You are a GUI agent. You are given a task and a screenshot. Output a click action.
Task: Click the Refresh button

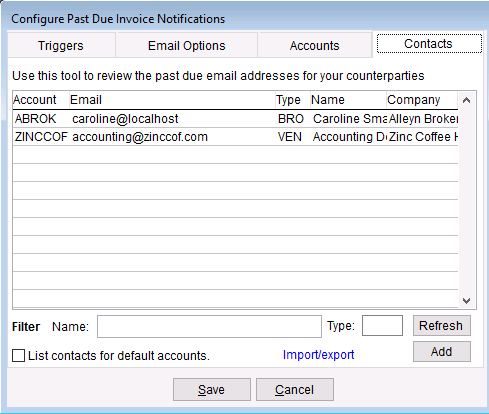[x=442, y=325]
